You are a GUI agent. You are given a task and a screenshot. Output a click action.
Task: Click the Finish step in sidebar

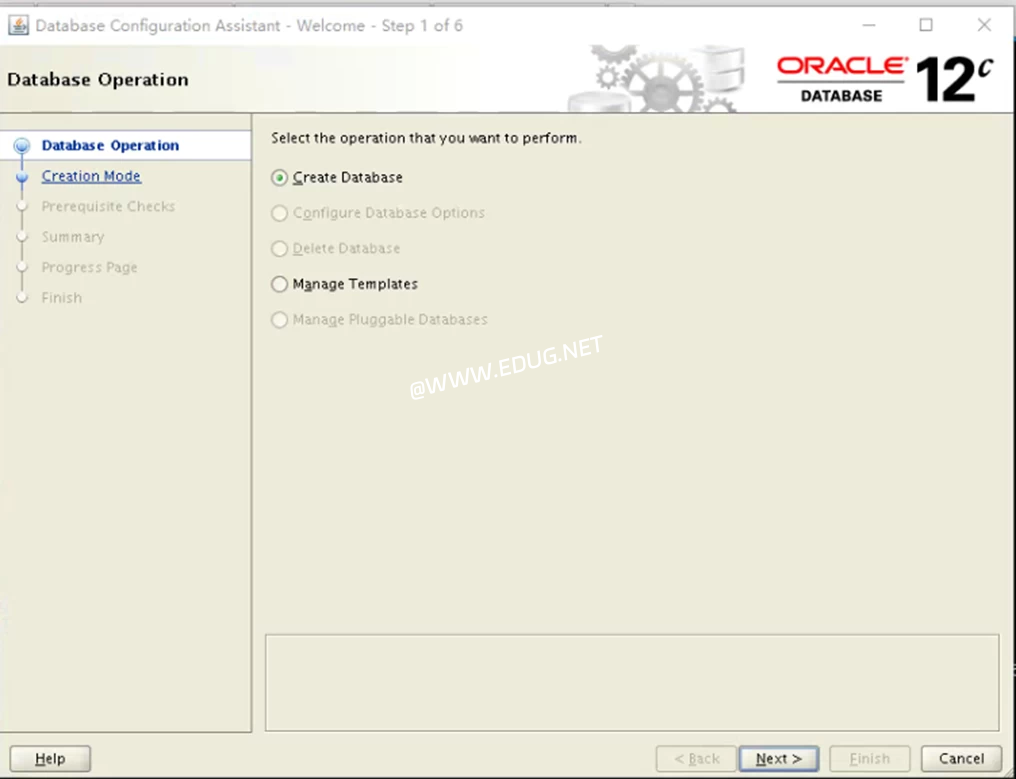[x=62, y=298]
